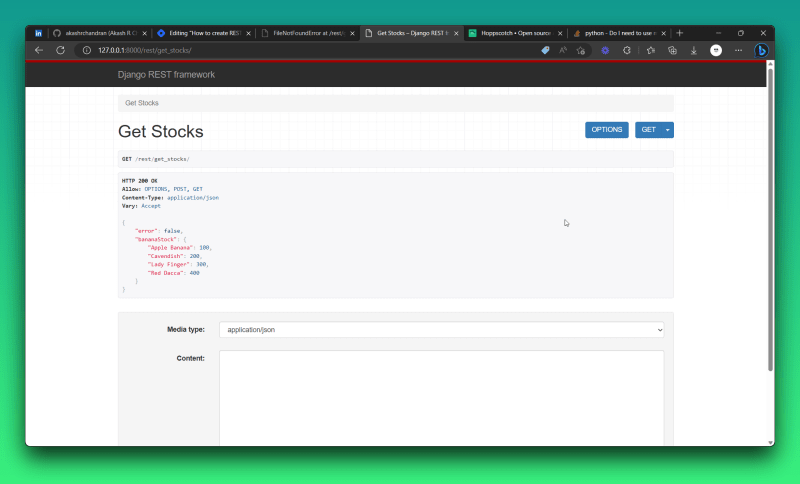This screenshot has height=484, width=800.
Task: Click the "error" key in response
Action: [146, 231]
